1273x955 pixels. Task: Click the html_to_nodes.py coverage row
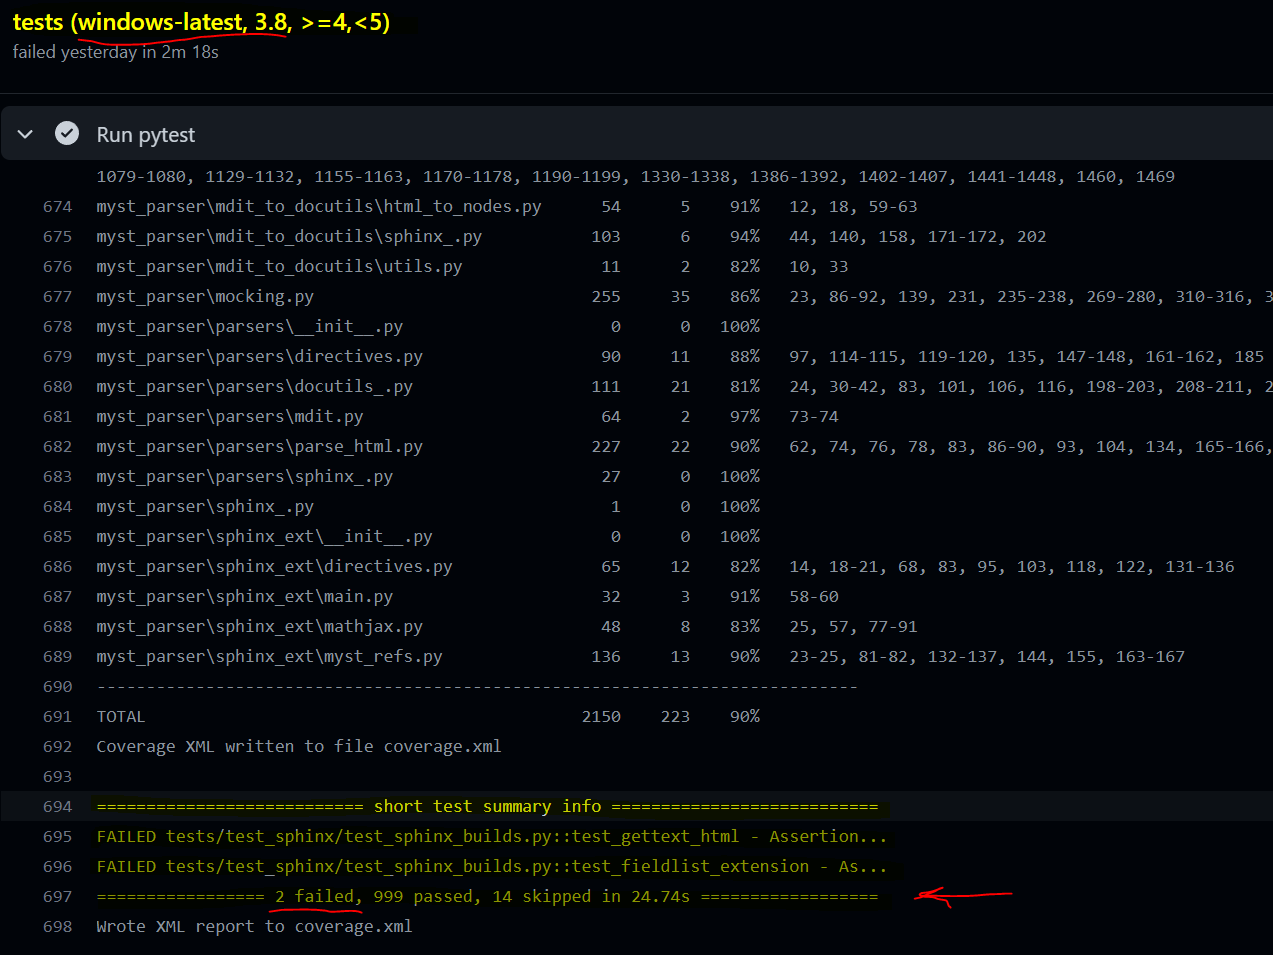point(636,207)
